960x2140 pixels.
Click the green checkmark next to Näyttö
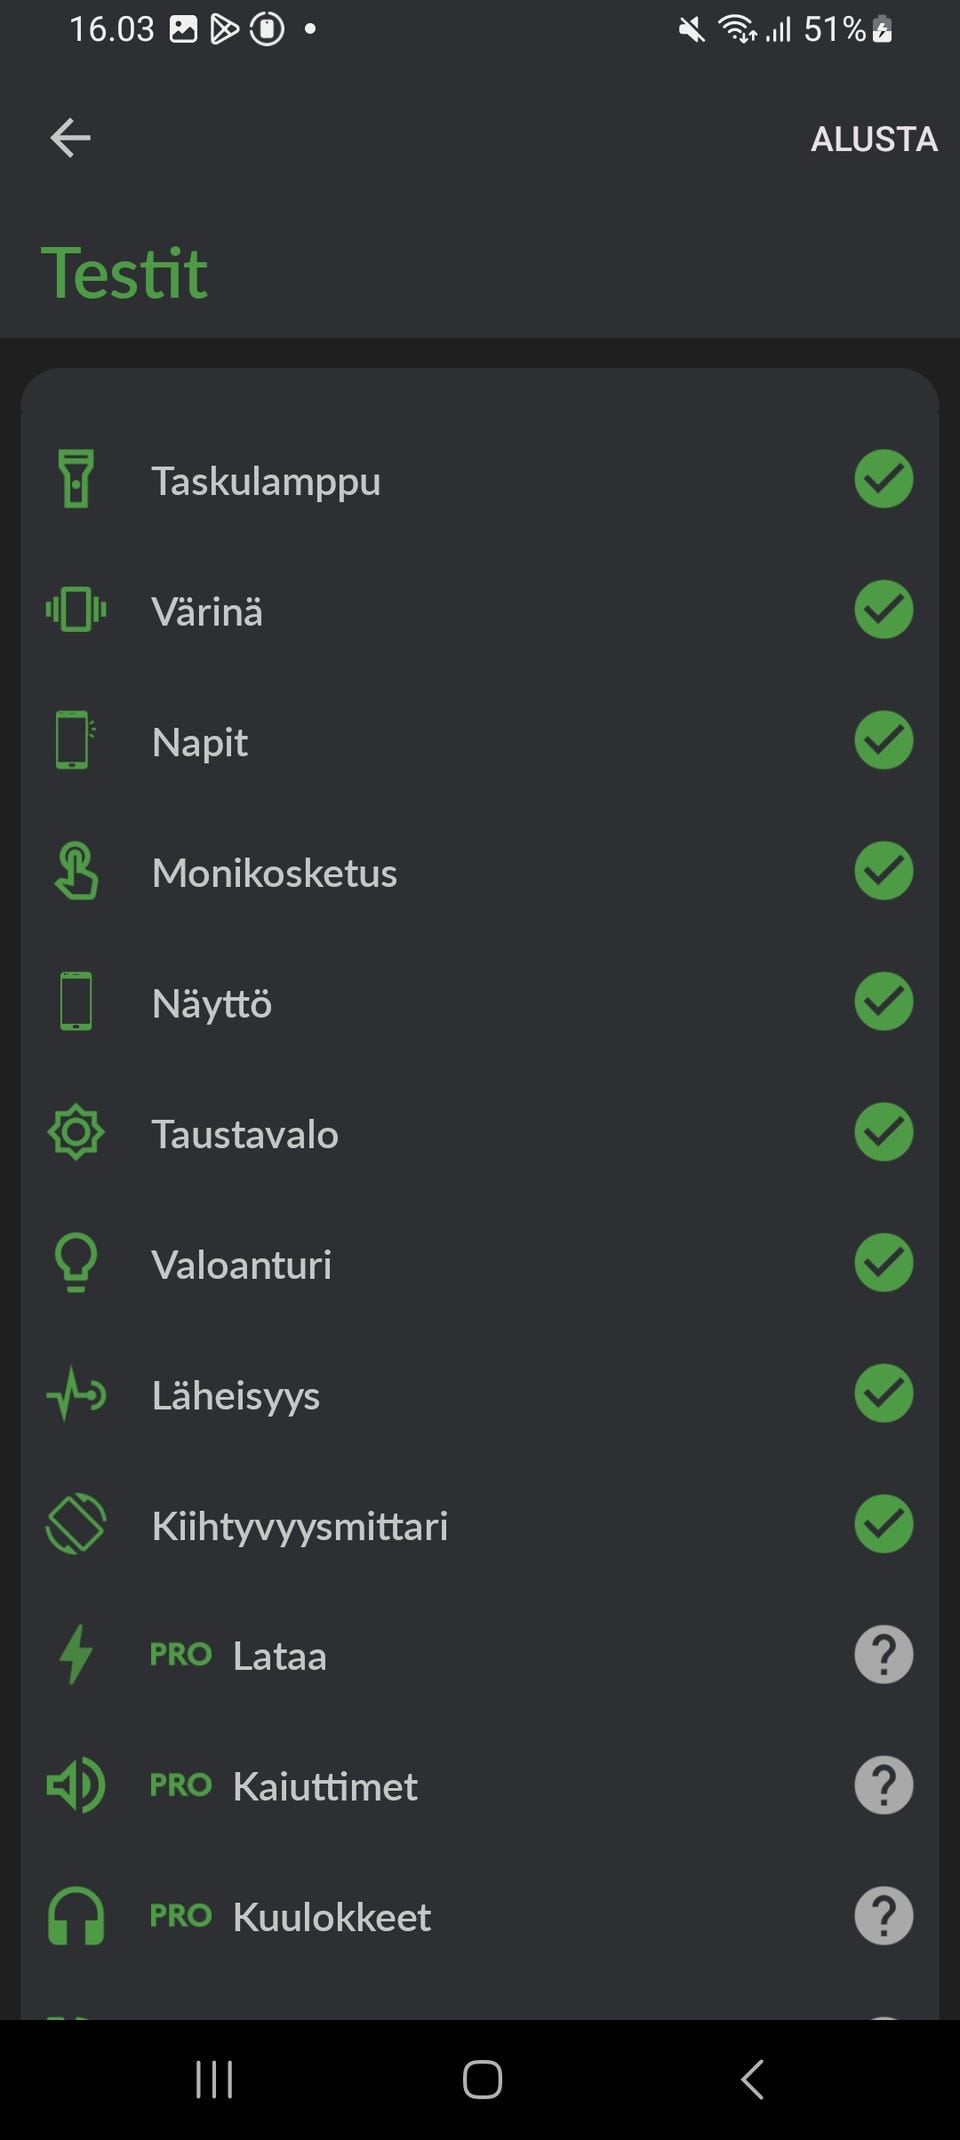click(x=883, y=1002)
